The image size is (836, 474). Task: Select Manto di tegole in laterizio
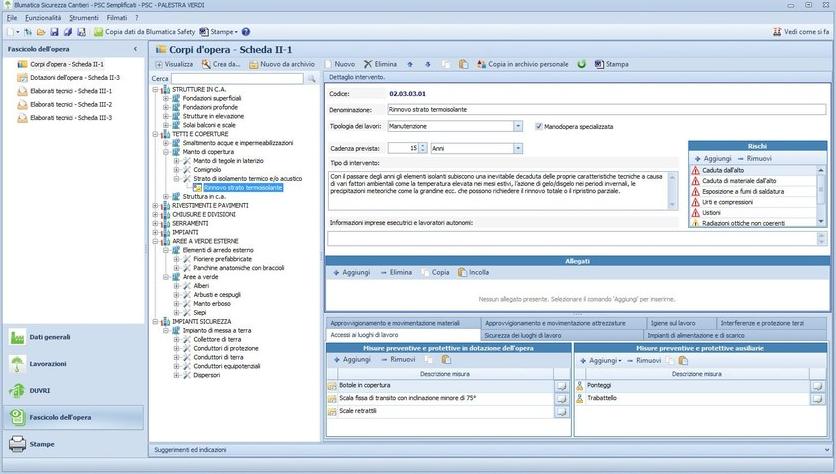coord(228,161)
